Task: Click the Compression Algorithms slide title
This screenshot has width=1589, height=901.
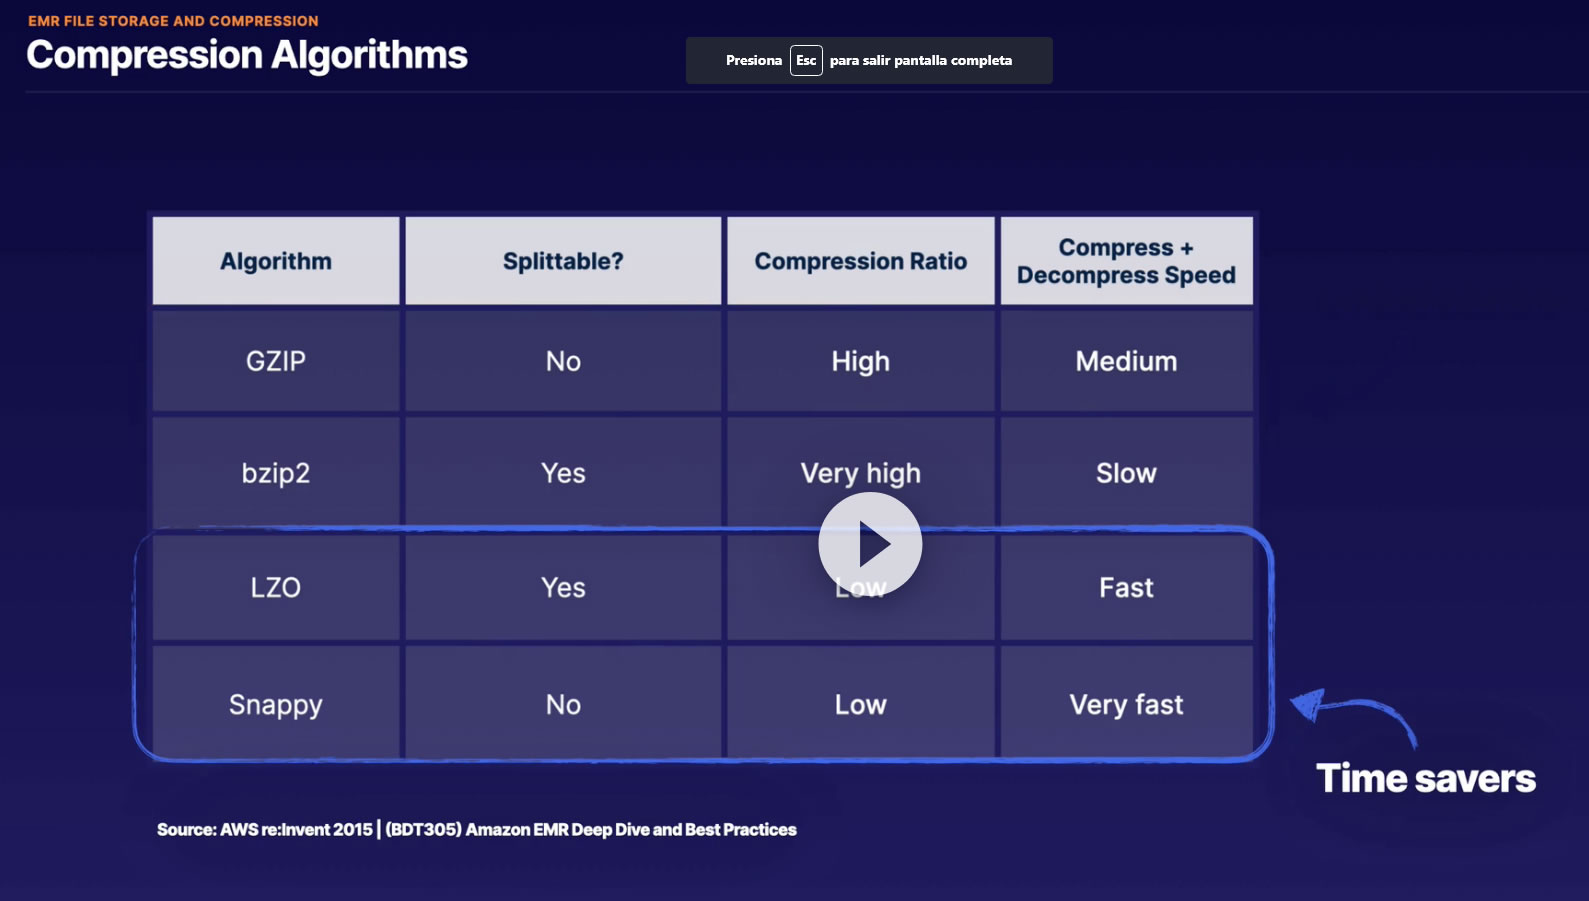Action: [x=247, y=55]
